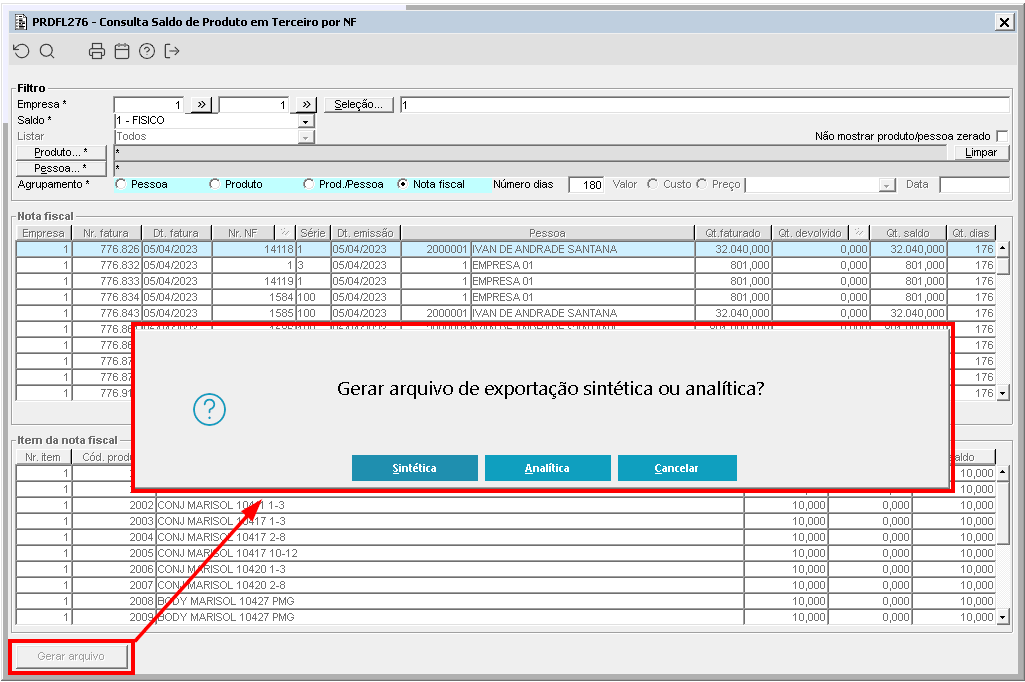Click sort icon beside Nr. NF header
This screenshot has width=1025, height=682.
[285, 233]
